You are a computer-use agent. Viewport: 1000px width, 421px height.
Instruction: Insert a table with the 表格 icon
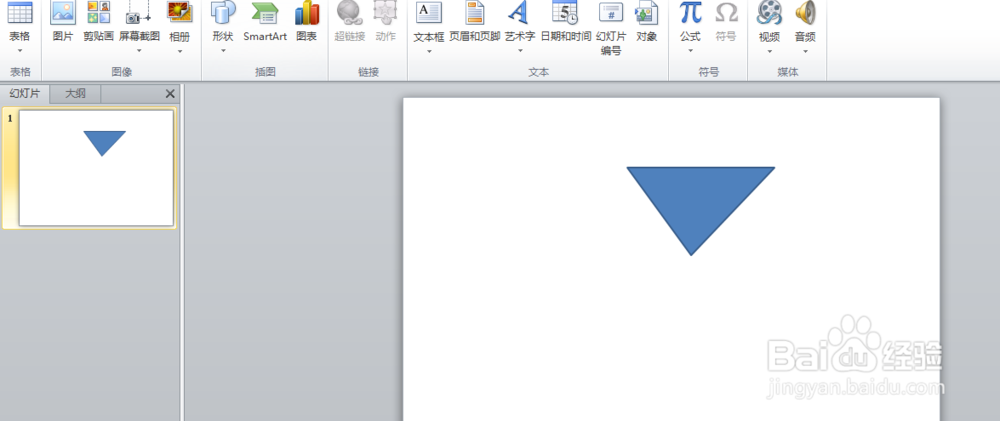click(x=20, y=12)
